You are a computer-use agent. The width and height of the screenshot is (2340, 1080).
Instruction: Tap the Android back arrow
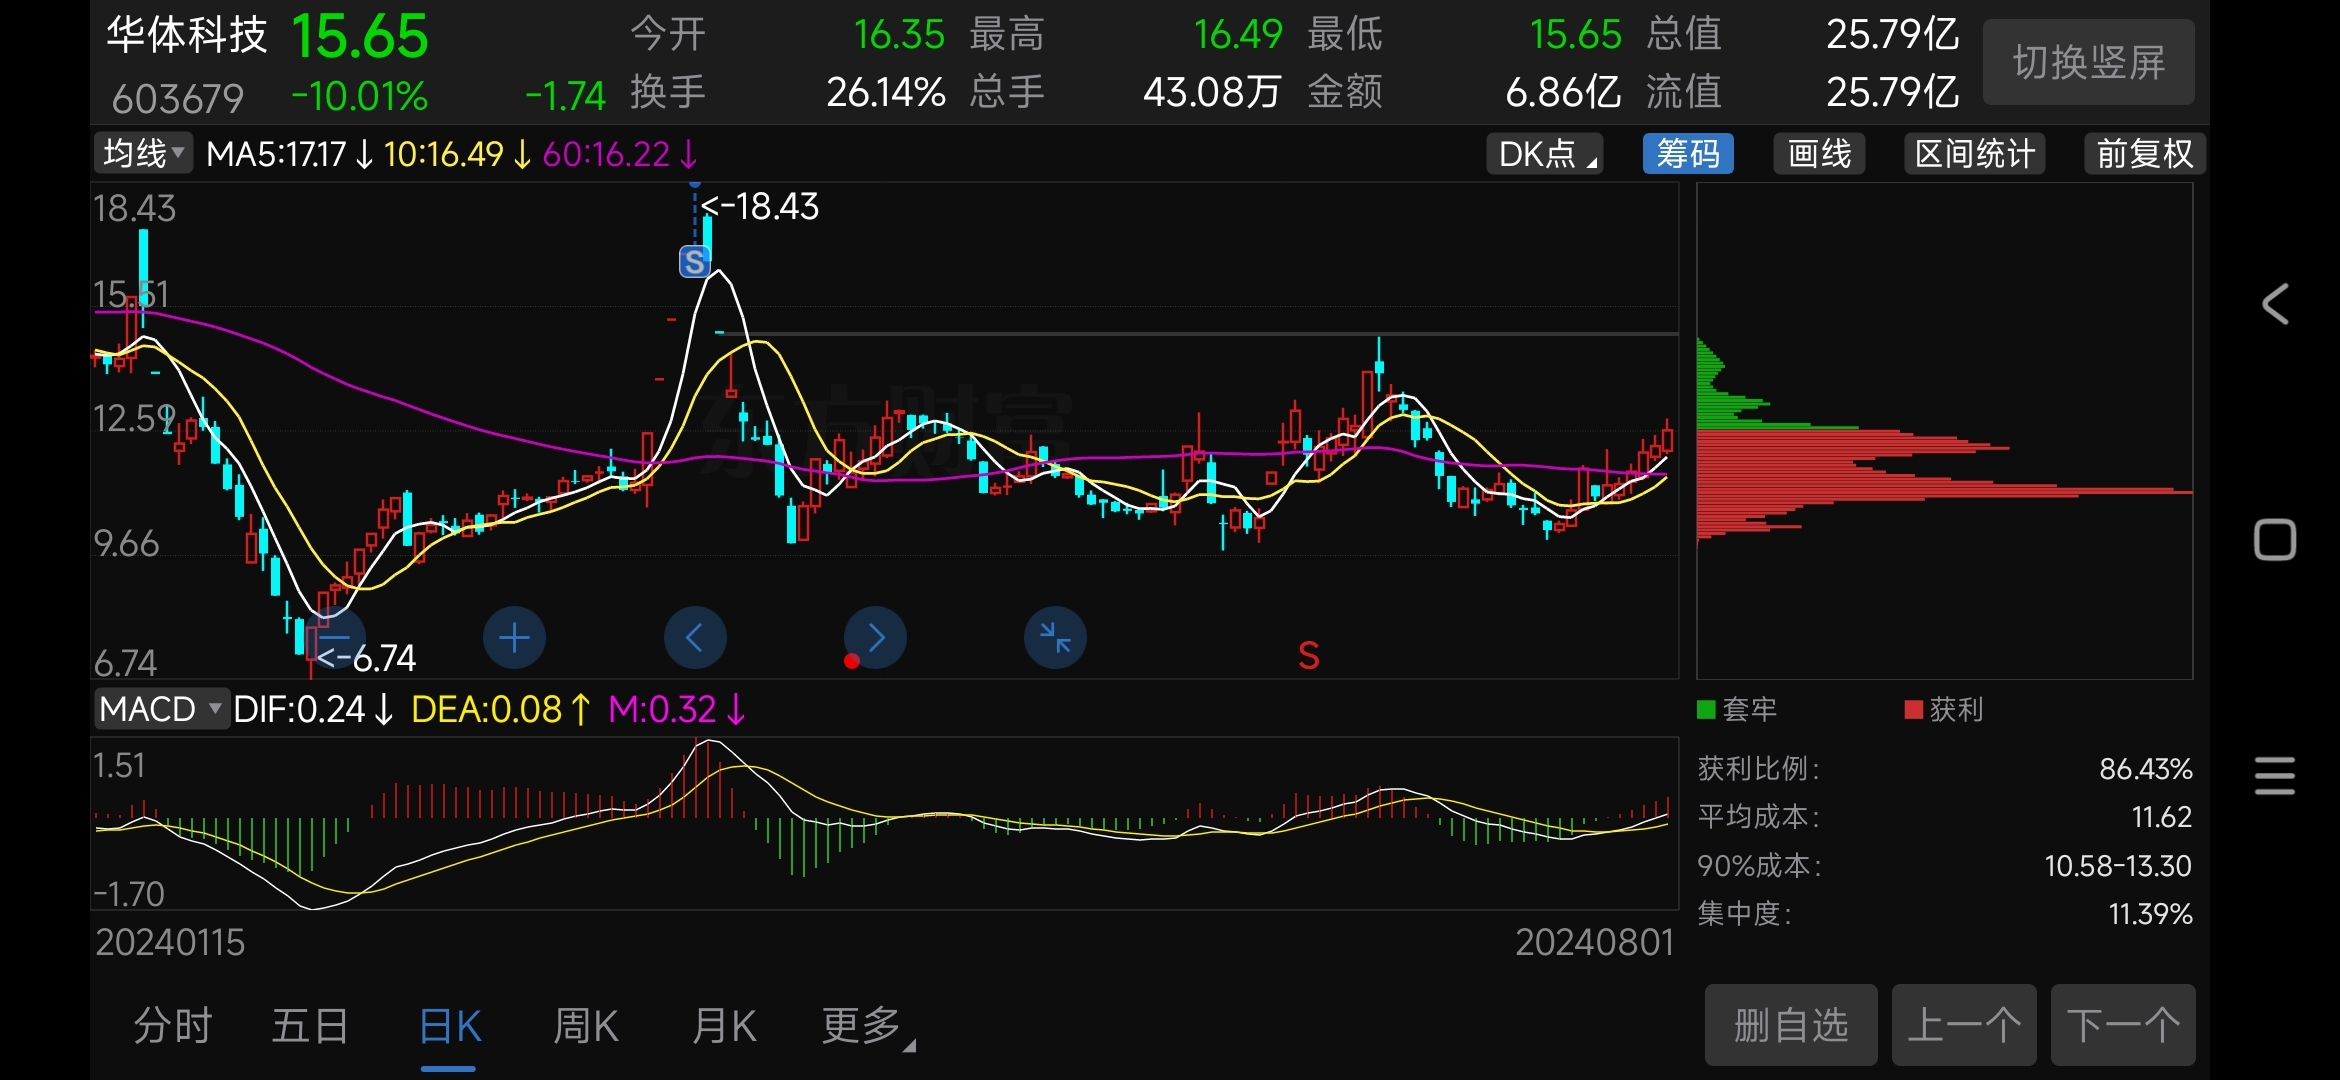point(2275,304)
